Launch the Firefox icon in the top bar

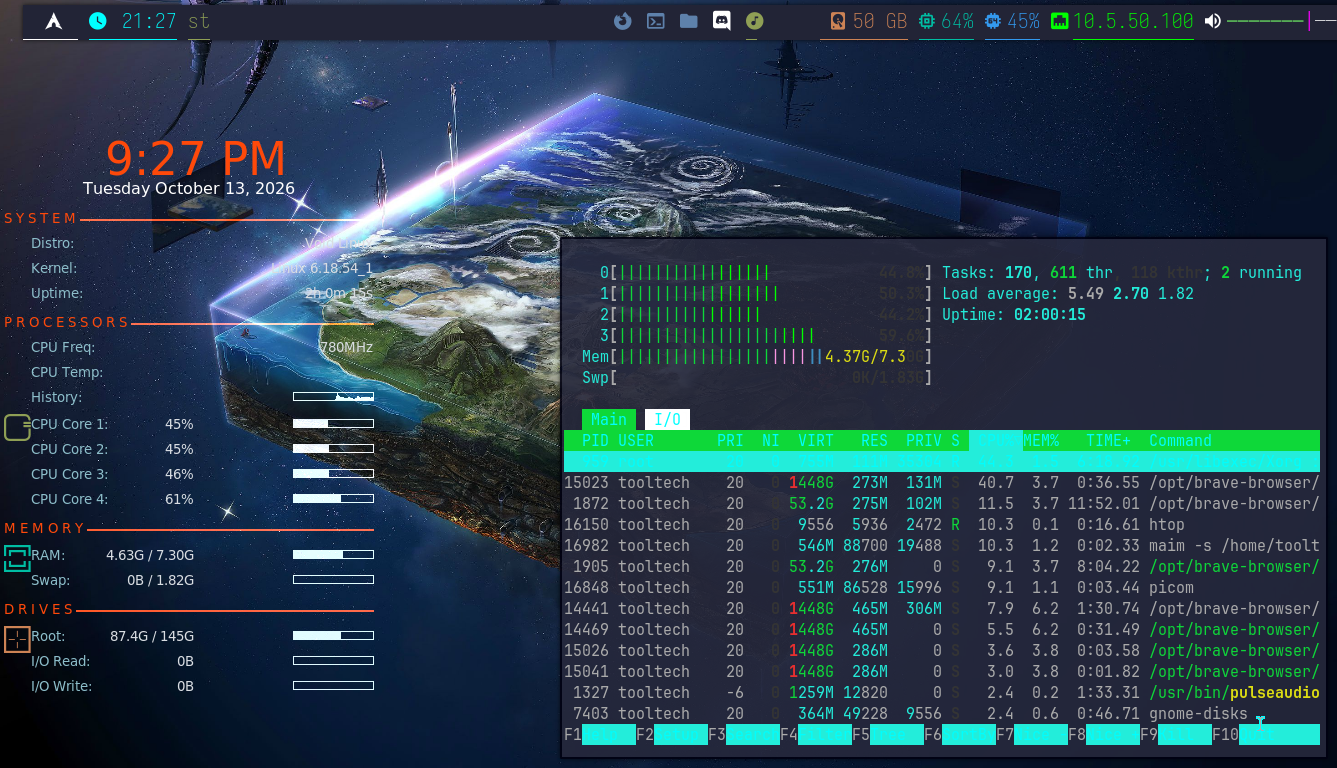tap(623, 20)
